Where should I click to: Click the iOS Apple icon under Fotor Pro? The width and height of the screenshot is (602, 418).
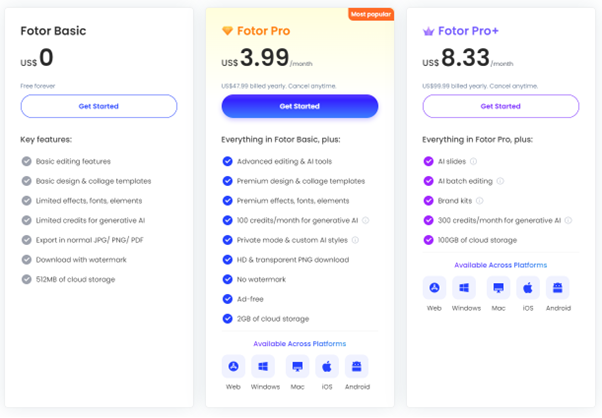(x=326, y=366)
